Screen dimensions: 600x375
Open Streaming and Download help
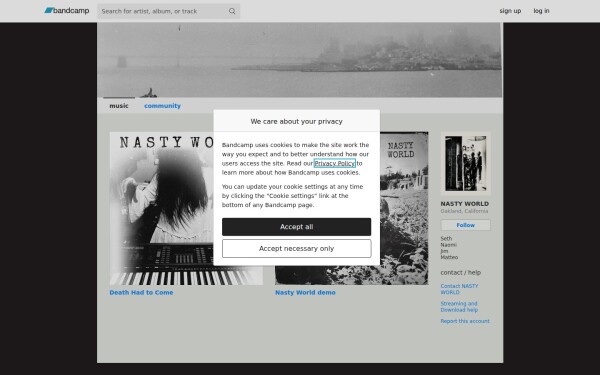pos(459,307)
